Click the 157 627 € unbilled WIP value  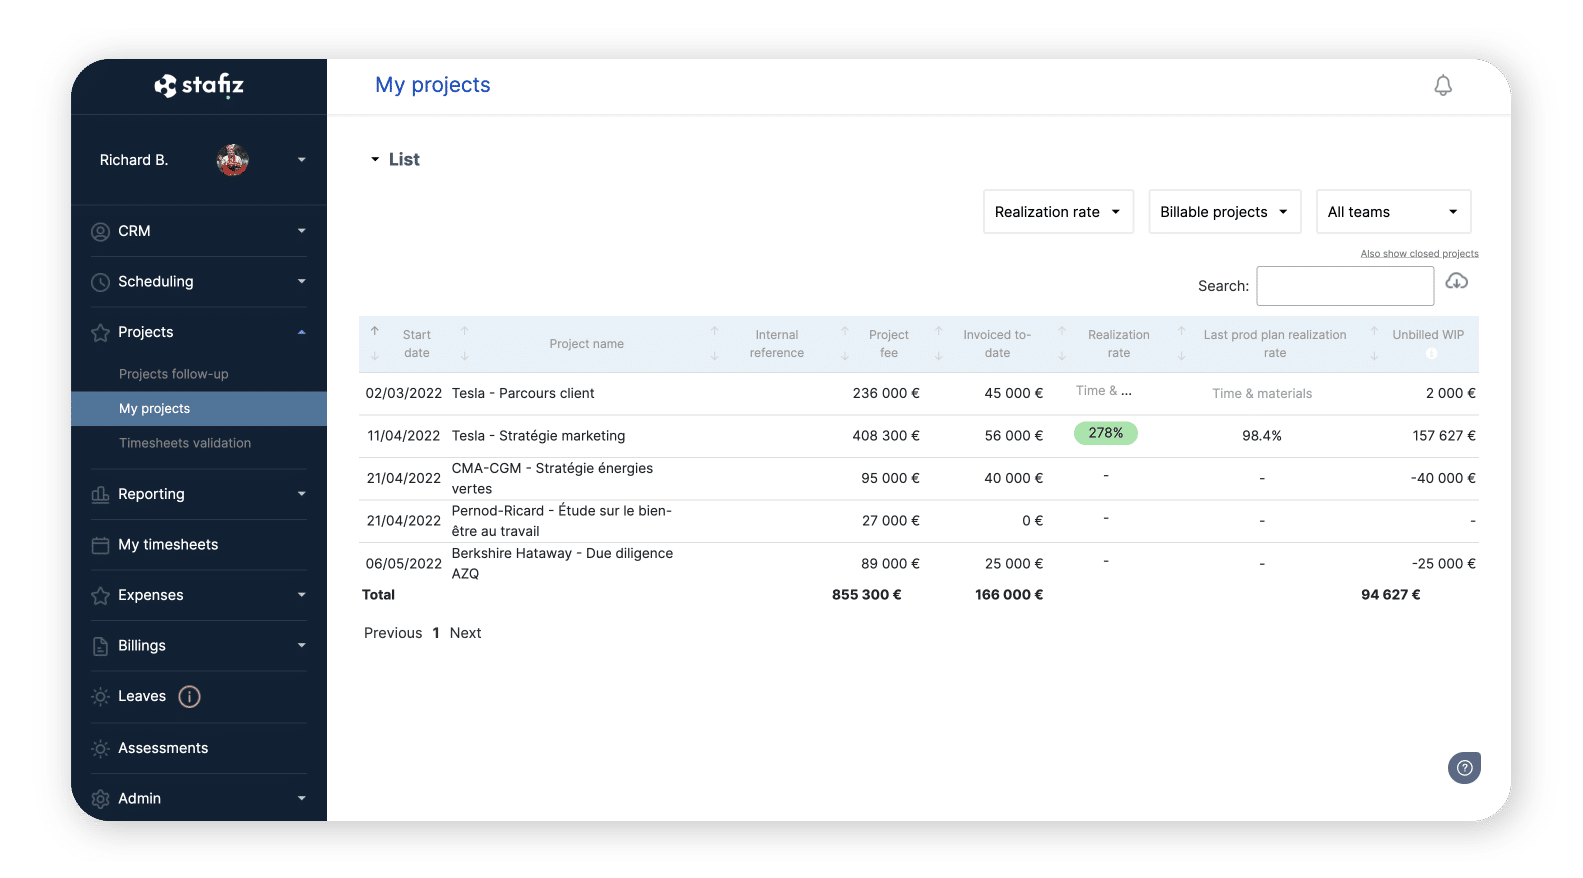(1444, 436)
